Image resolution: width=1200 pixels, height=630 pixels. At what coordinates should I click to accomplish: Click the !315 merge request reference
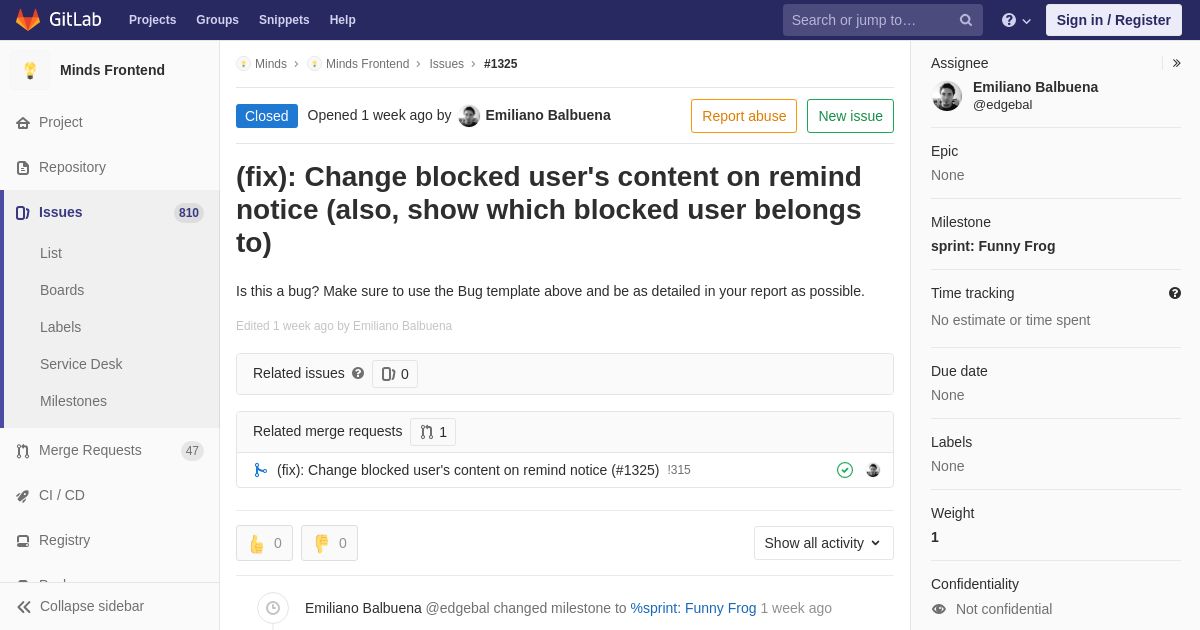point(679,470)
